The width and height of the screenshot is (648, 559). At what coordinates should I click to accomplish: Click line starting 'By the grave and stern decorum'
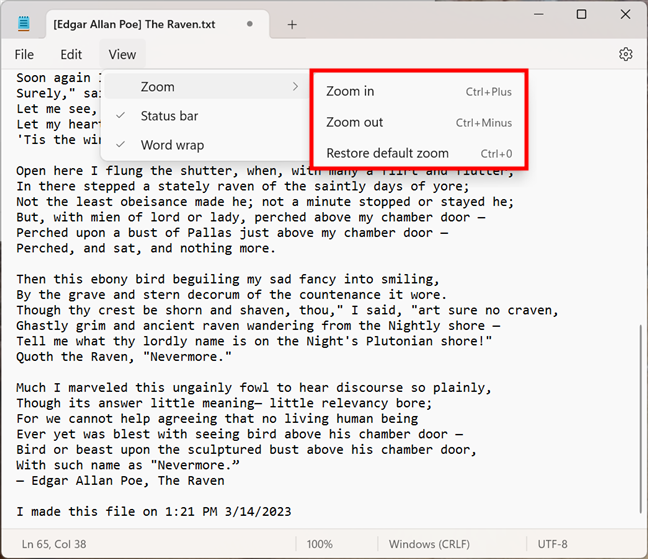click(231, 295)
